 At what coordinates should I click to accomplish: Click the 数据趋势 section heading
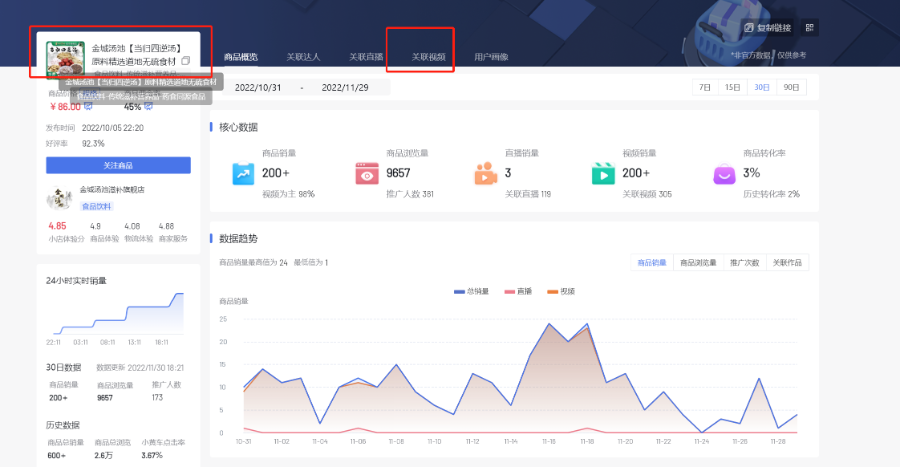pos(238,238)
